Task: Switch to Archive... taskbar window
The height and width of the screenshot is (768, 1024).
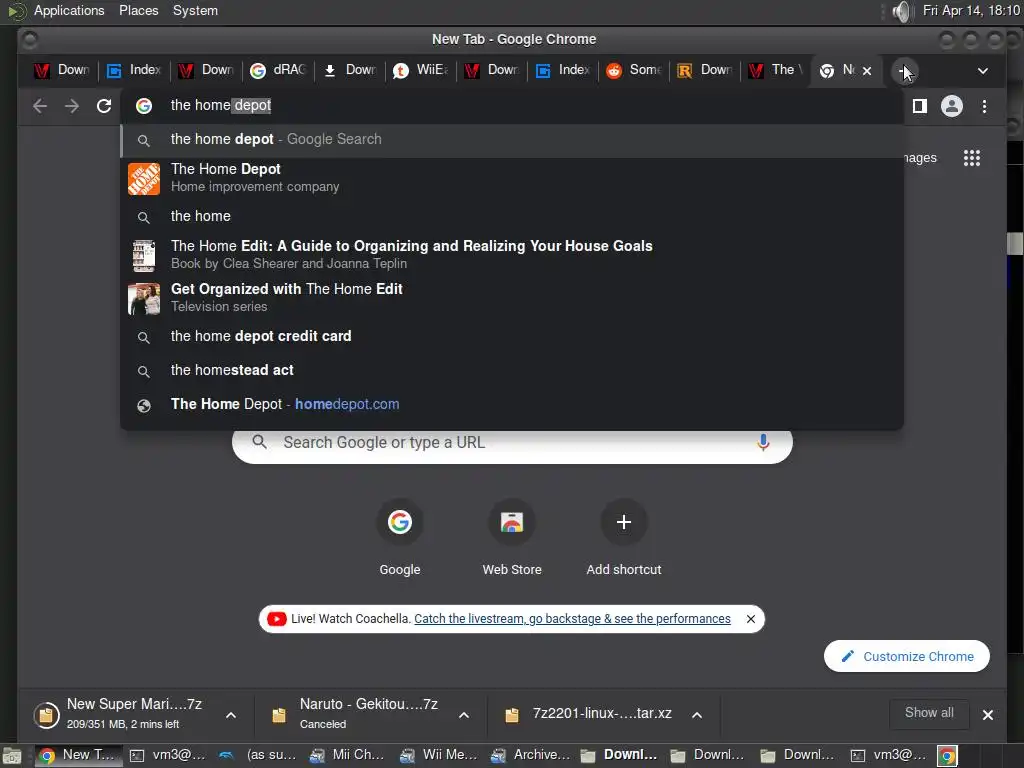Action: [531, 756]
